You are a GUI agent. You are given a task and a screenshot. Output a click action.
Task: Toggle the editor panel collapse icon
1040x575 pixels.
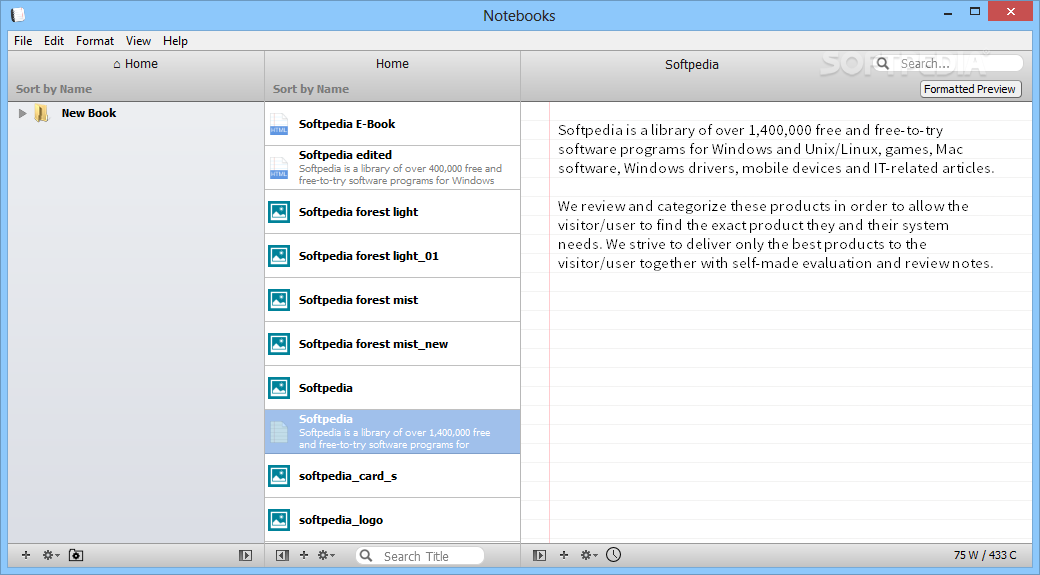[539, 555]
